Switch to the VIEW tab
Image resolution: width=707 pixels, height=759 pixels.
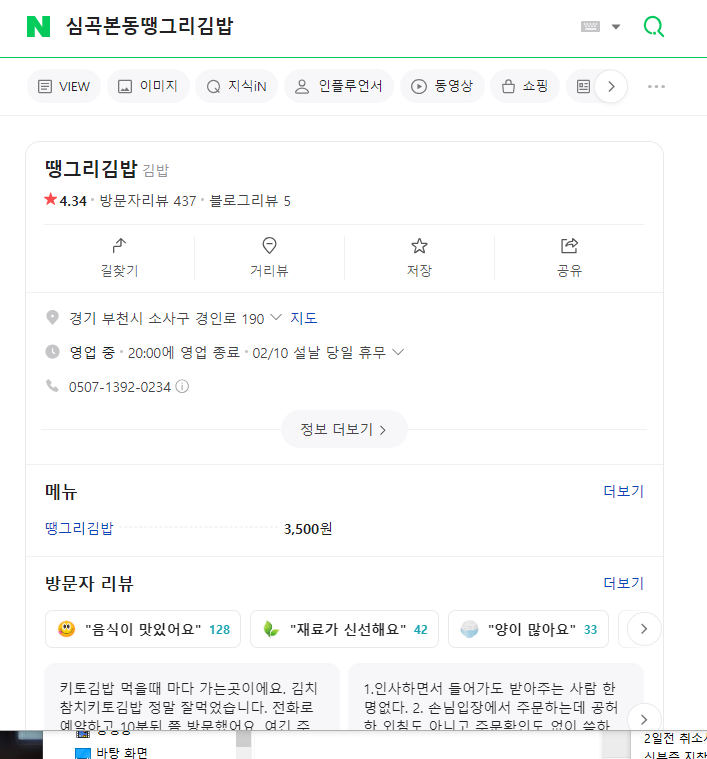tap(64, 86)
